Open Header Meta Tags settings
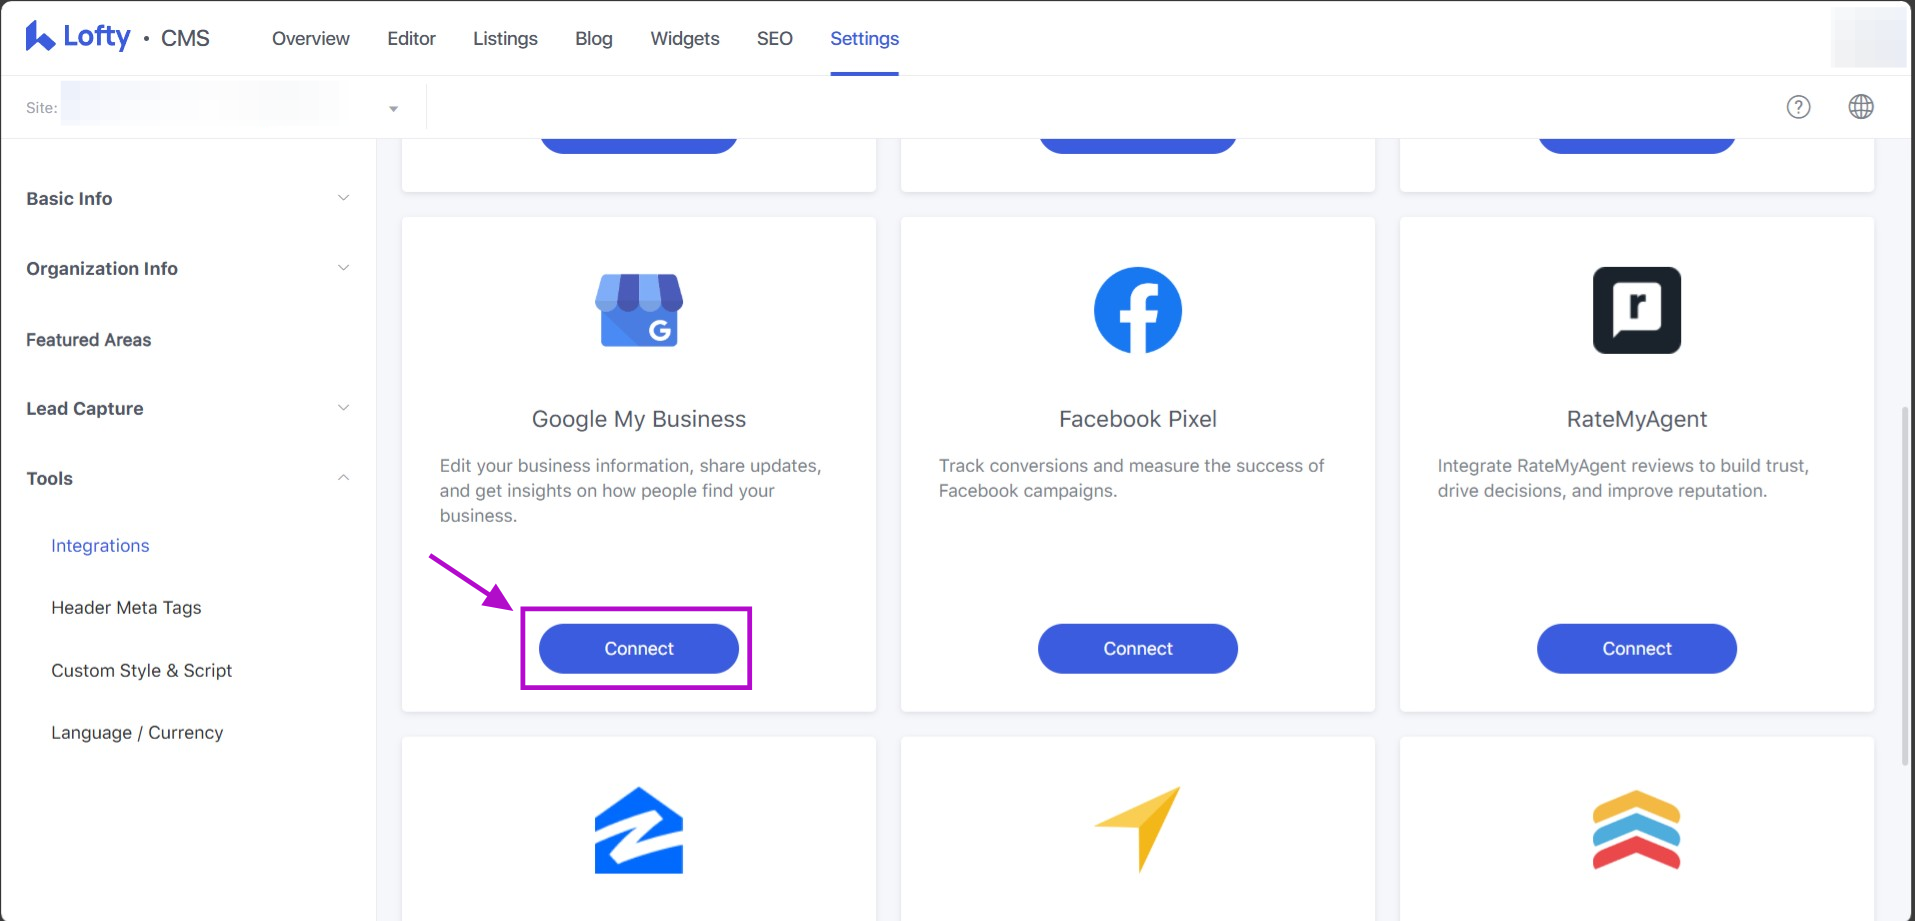 pos(126,608)
